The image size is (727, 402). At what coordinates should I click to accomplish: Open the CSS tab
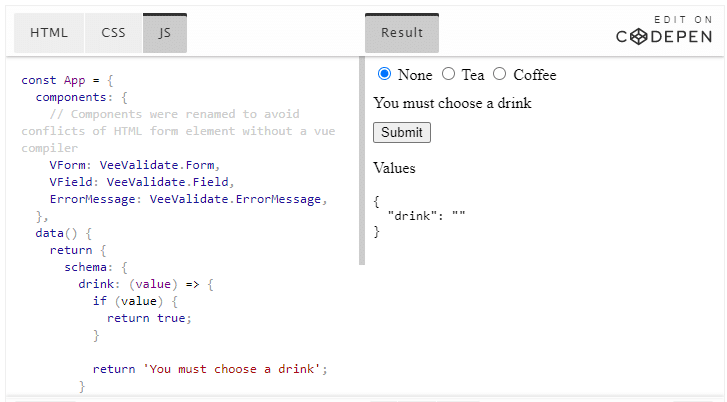click(113, 33)
